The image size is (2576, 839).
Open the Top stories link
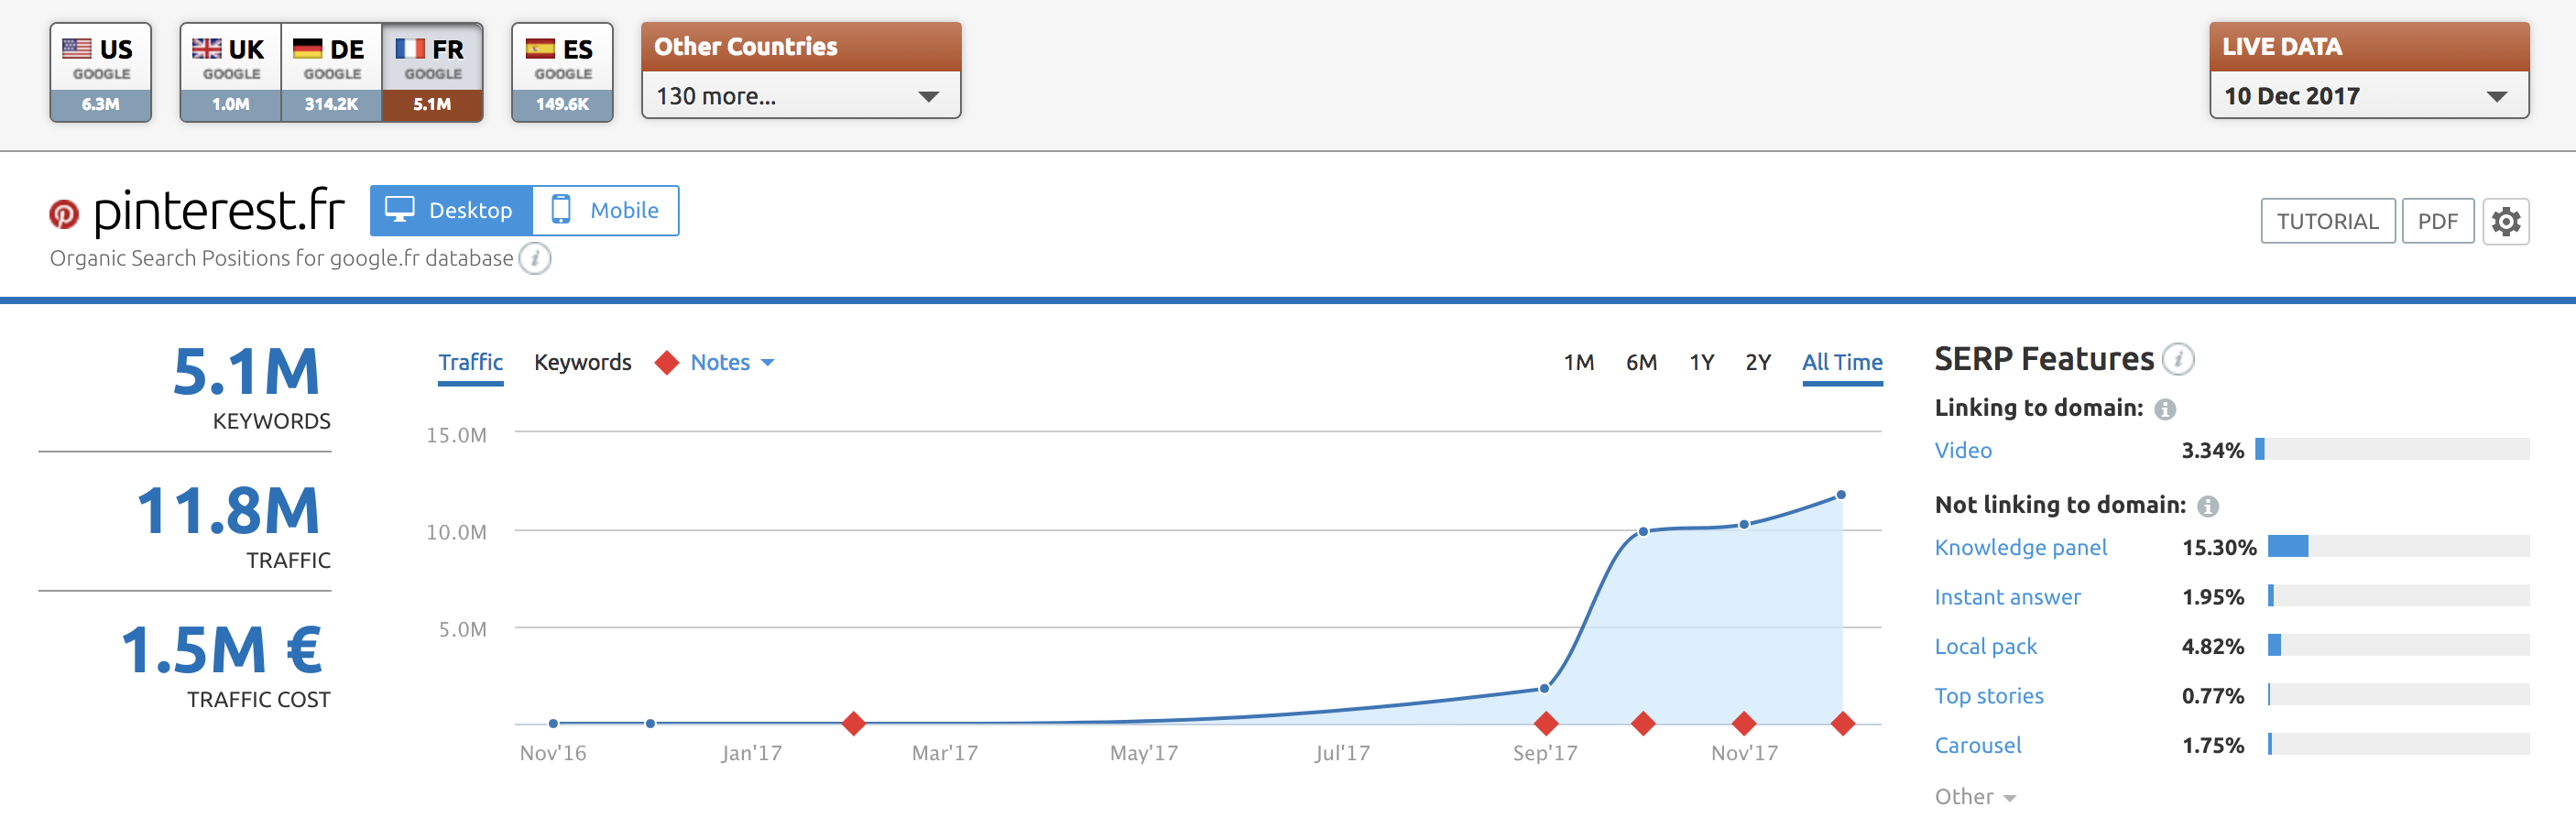point(1989,696)
